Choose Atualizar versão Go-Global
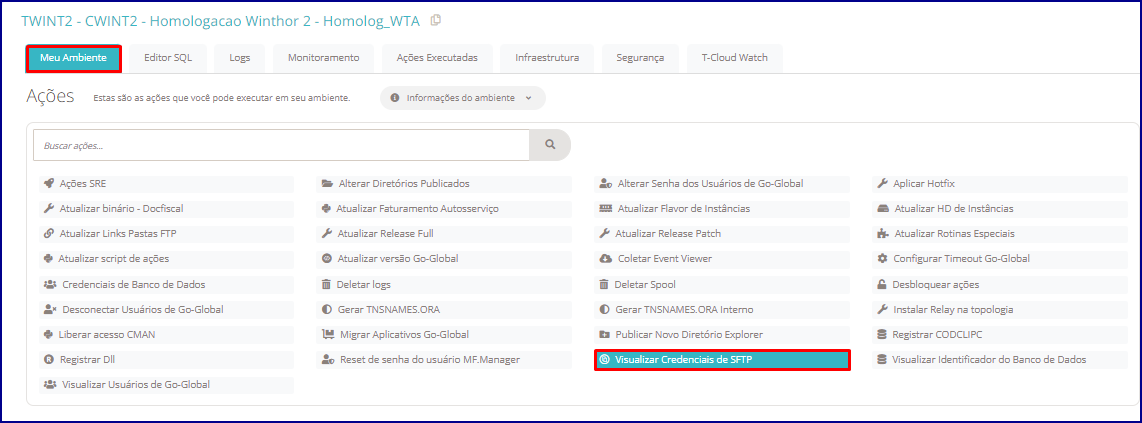Viewport: 1142px width, 423px height. [444, 258]
